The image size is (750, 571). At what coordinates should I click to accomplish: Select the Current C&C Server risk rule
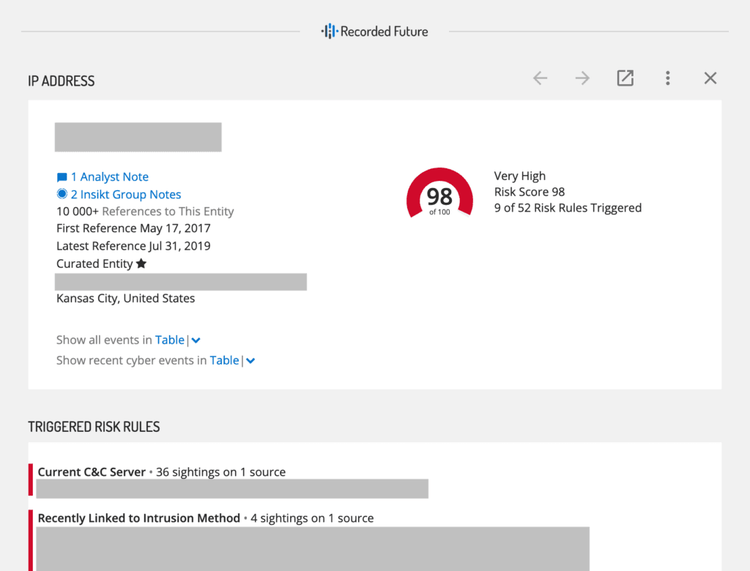[x=92, y=472]
